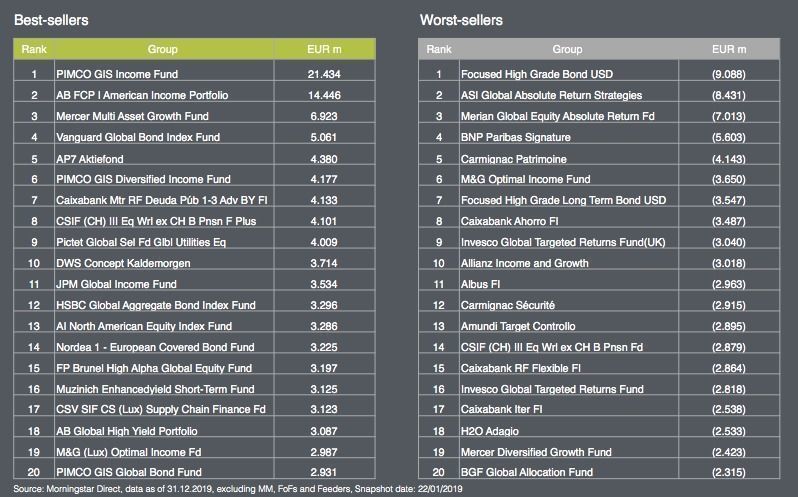Select CSV SIF CS (Lux) Supply Chain Finance Fd
Viewport: 798px width, 497px height.
(x=161, y=409)
